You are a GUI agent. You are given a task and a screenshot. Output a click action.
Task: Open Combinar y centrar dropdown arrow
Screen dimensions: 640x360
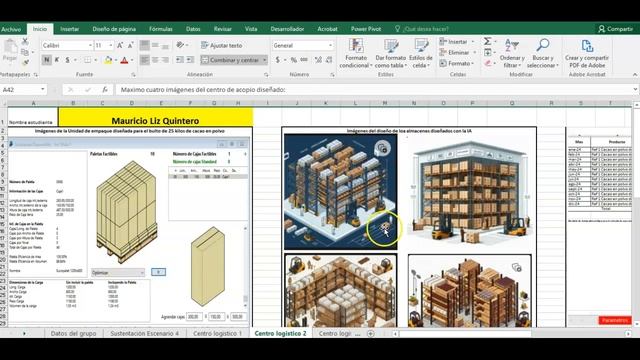[264, 60]
